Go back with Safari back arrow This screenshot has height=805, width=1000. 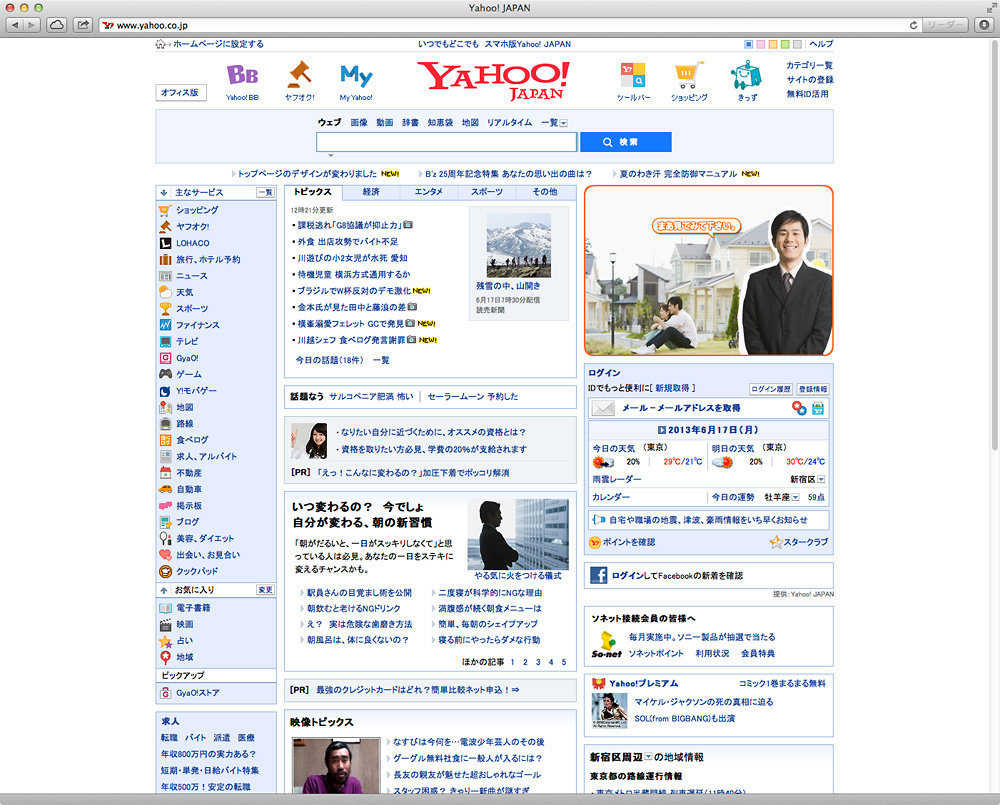click(15, 25)
